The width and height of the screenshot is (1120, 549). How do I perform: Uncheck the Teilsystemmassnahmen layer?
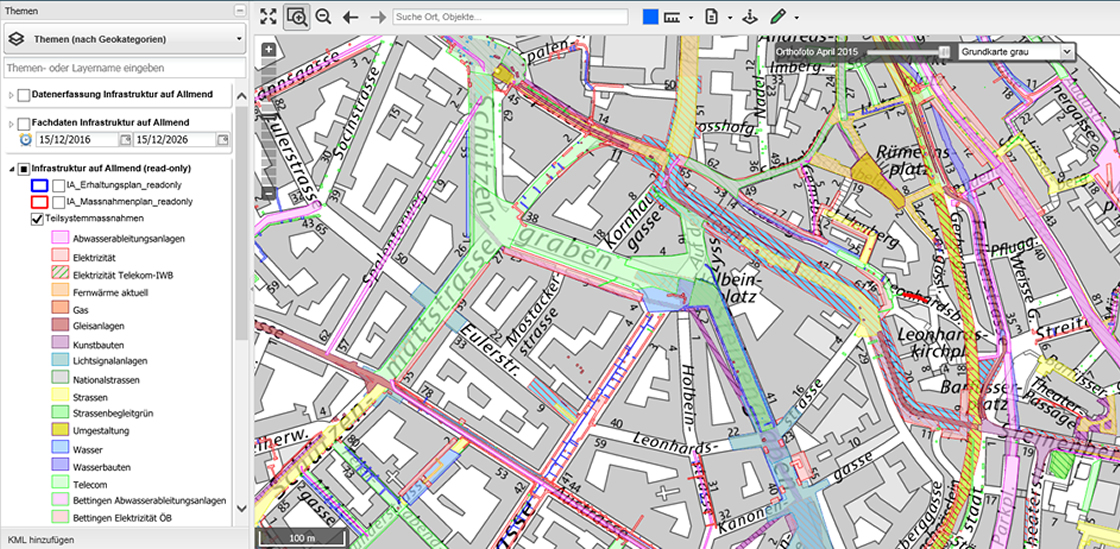click(37, 218)
